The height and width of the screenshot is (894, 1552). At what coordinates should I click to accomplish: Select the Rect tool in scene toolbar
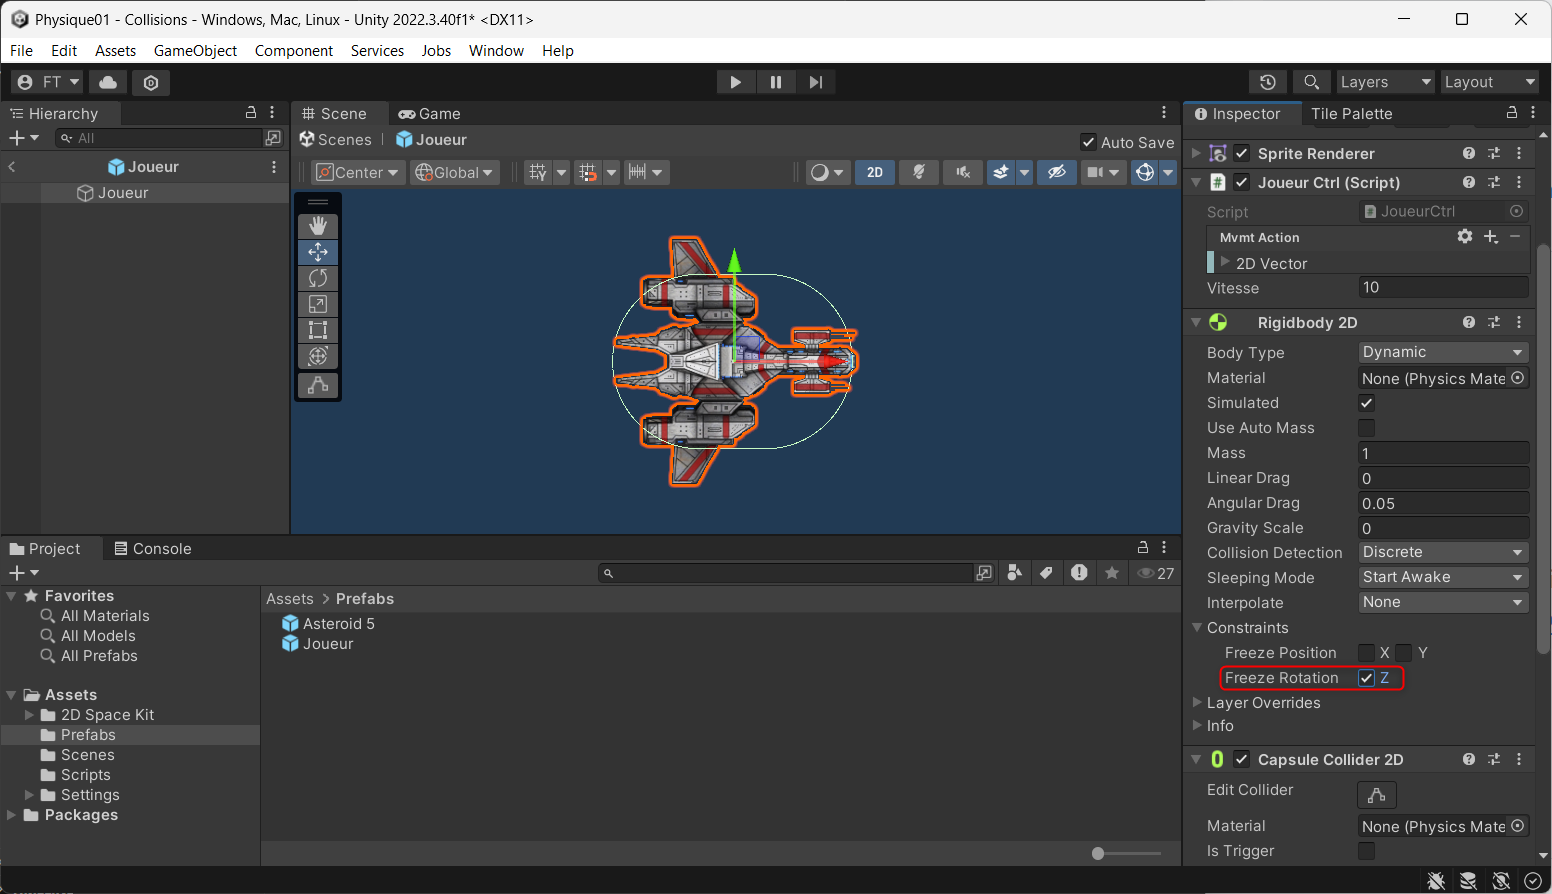[x=318, y=330]
